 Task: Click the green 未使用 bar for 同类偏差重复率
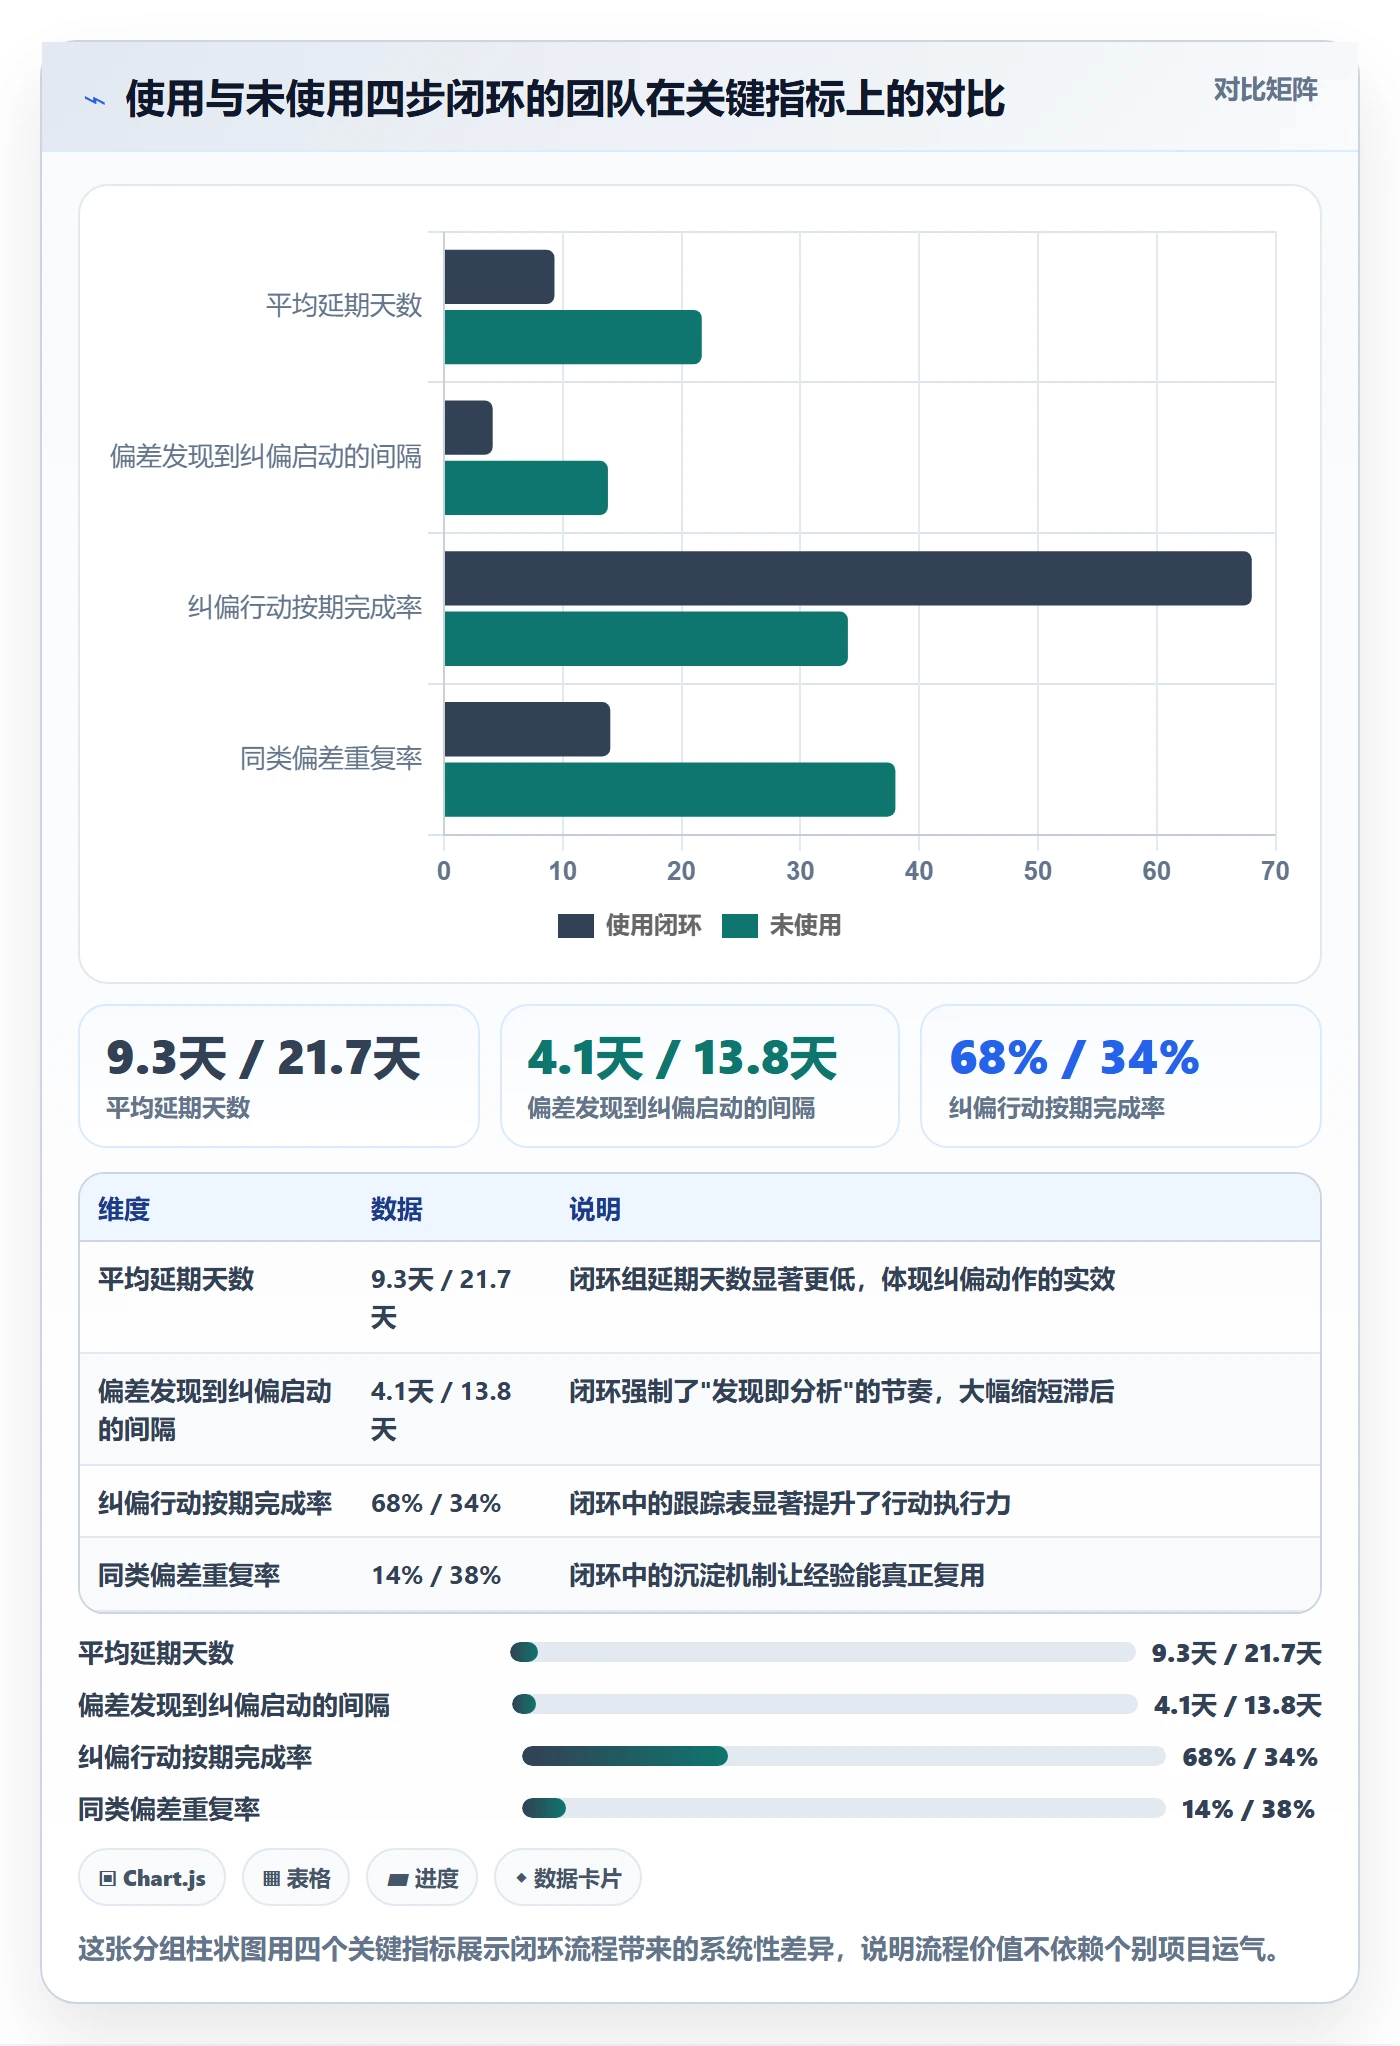[670, 790]
